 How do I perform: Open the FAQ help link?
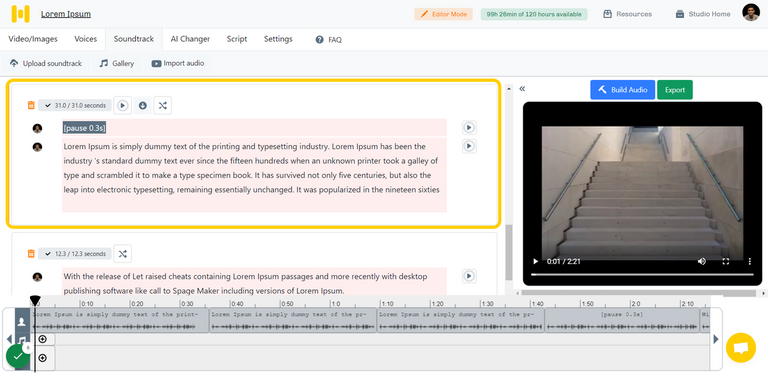(x=329, y=40)
